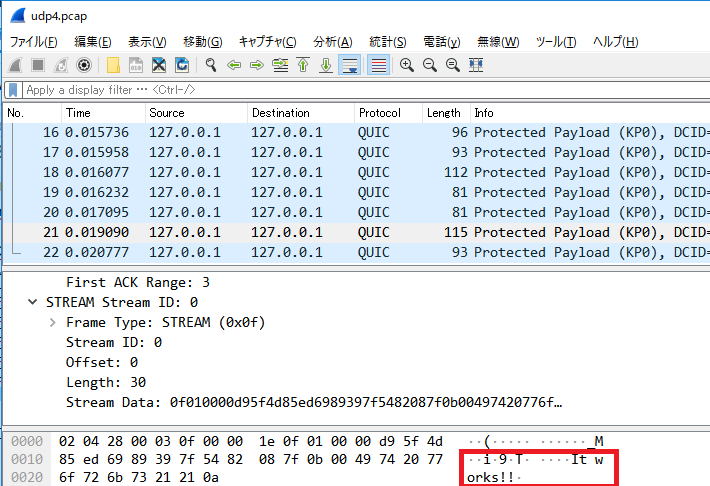
Task: Save the capture file icon
Action: tap(136, 65)
